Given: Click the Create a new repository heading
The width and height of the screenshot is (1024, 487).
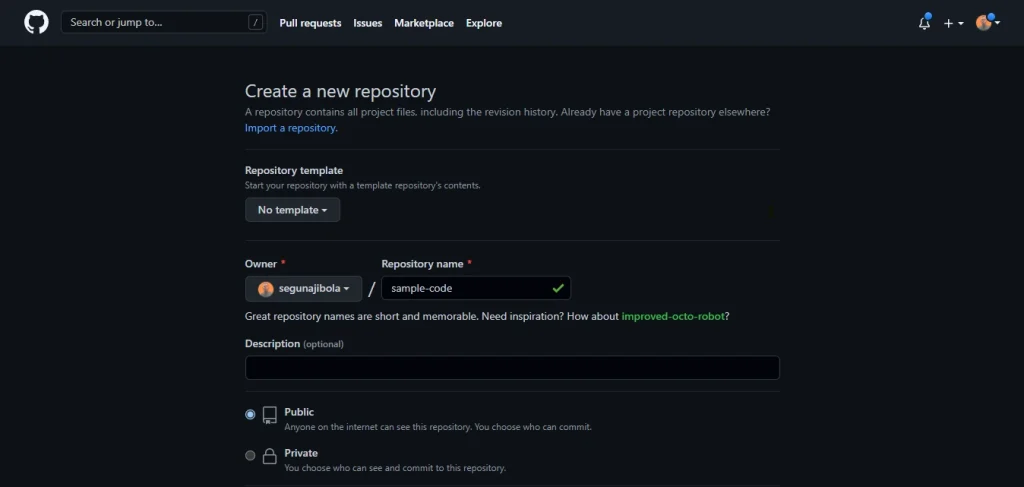Looking at the screenshot, I should (340, 91).
